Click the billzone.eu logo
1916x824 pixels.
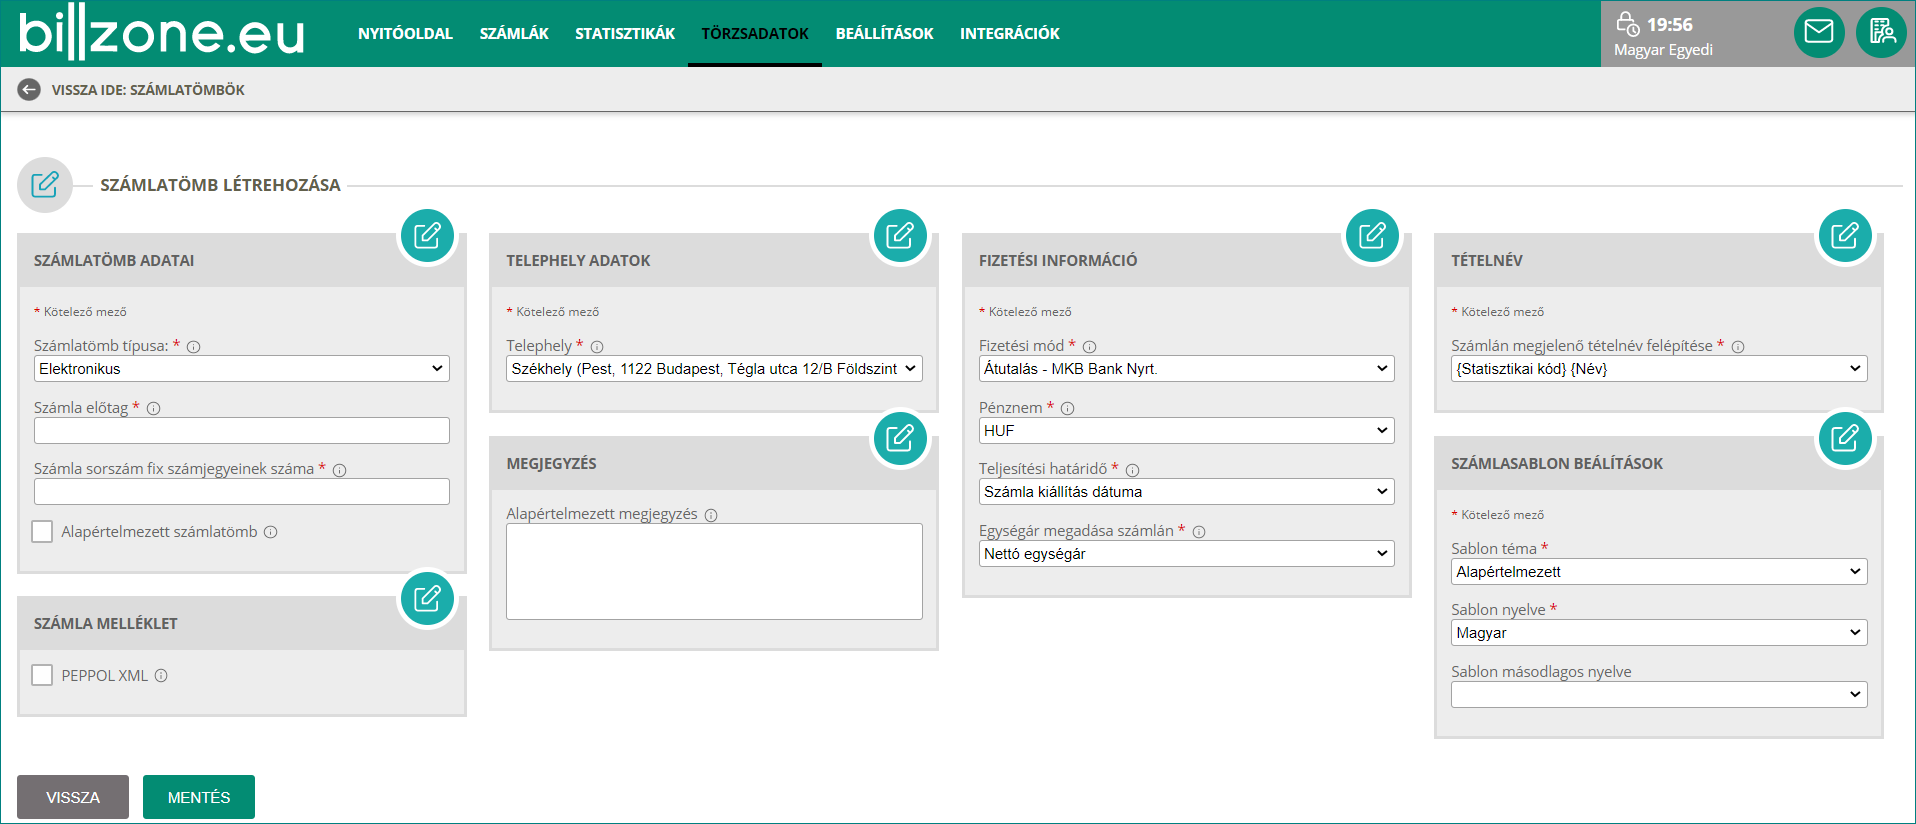162,33
